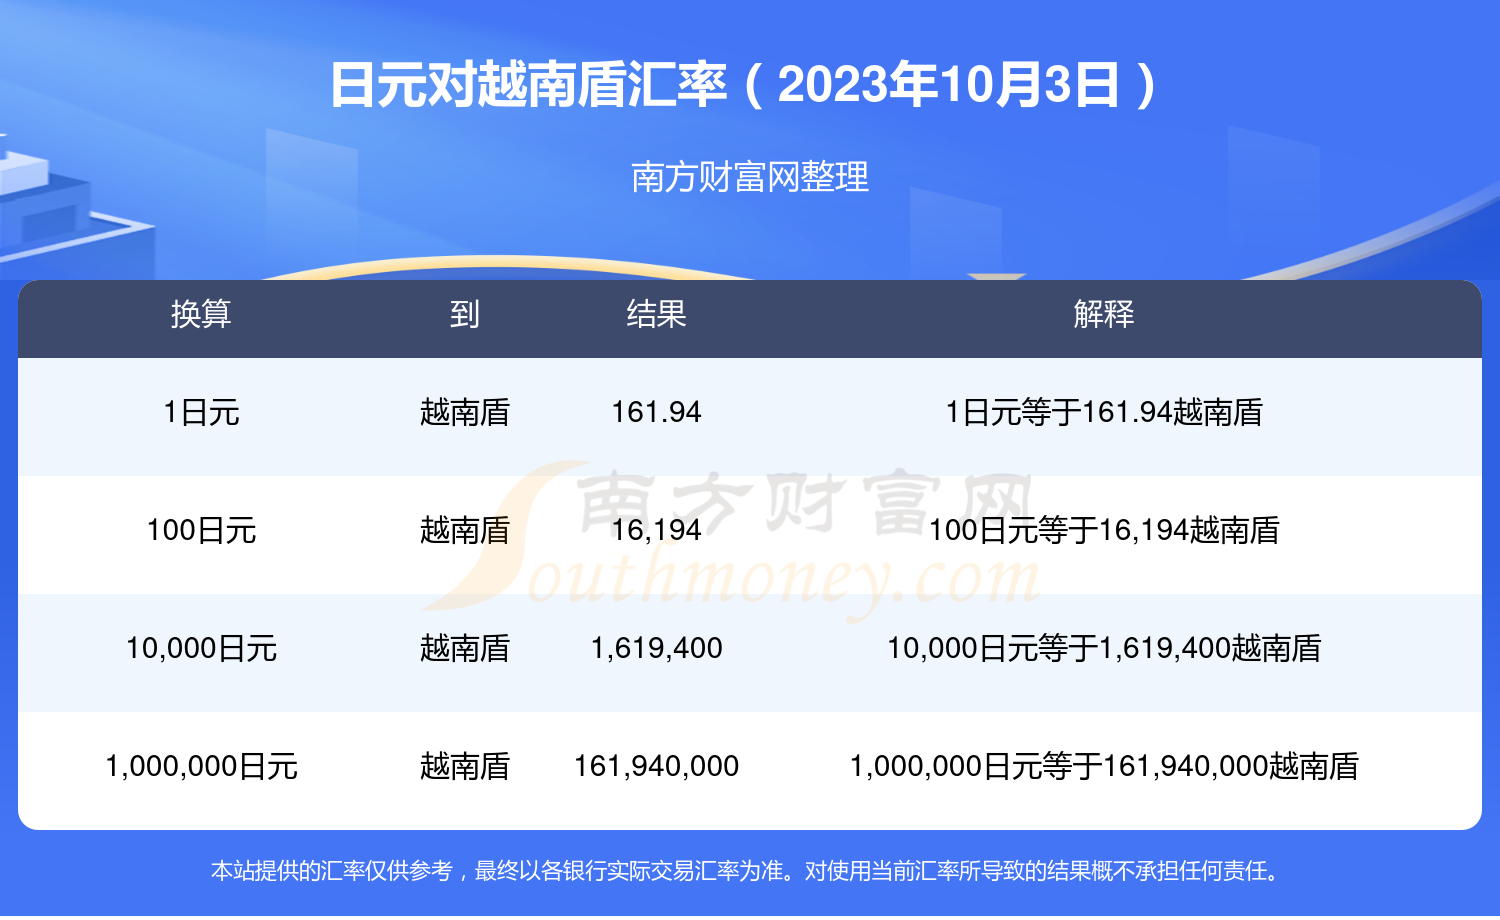The height and width of the screenshot is (920, 1500).
Task: Click the 到 column header
Action: [x=465, y=314]
